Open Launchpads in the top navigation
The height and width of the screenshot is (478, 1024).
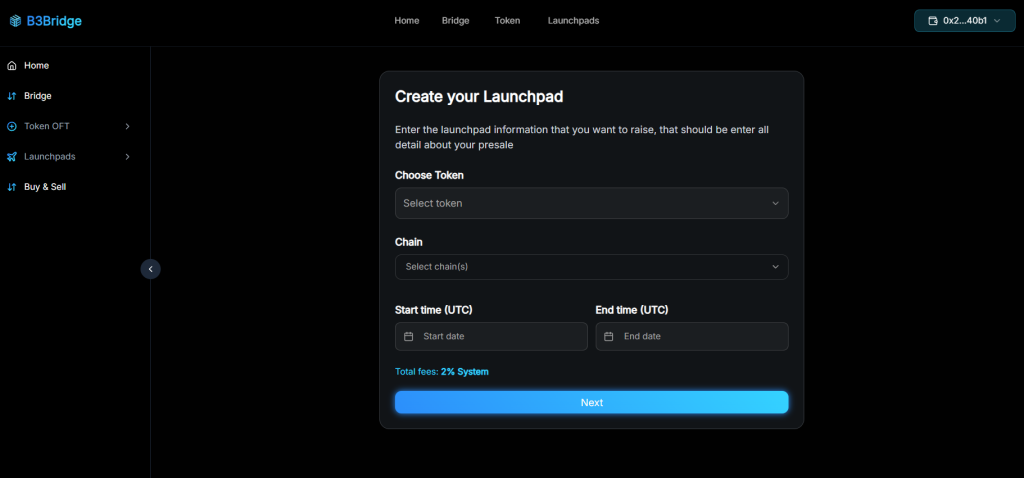coord(573,21)
